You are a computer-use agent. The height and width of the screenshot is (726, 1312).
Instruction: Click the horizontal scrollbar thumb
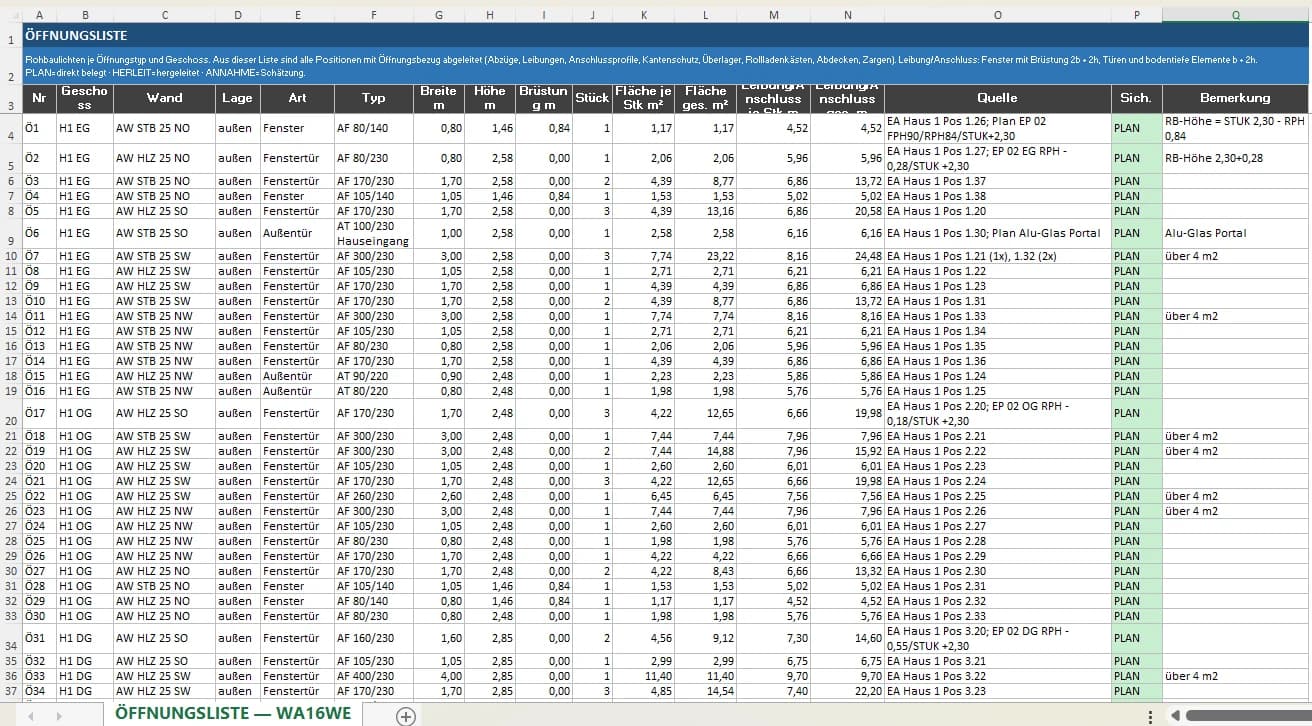[1248, 716]
